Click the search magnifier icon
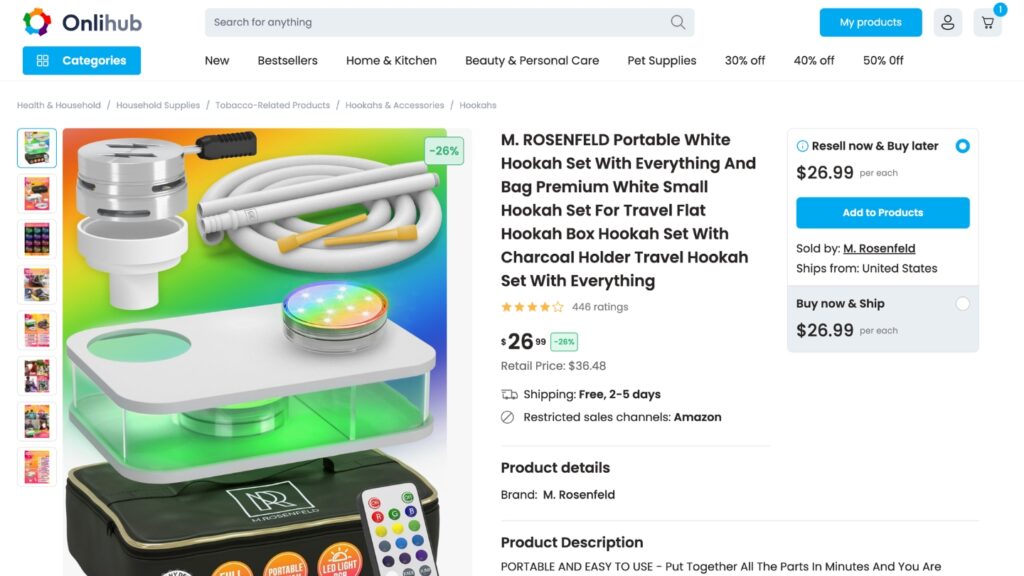The width and height of the screenshot is (1024, 576). point(678,22)
